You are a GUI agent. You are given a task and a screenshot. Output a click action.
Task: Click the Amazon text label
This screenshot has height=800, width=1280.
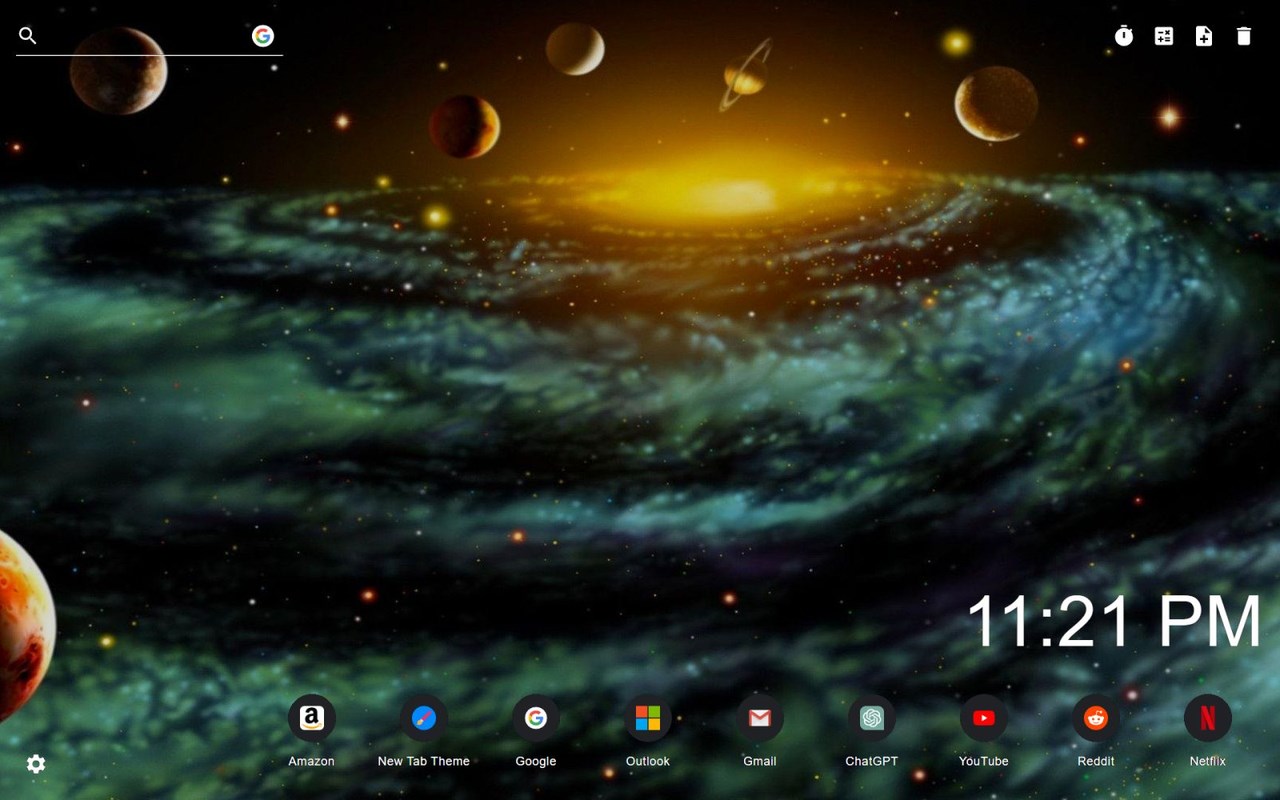point(312,761)
